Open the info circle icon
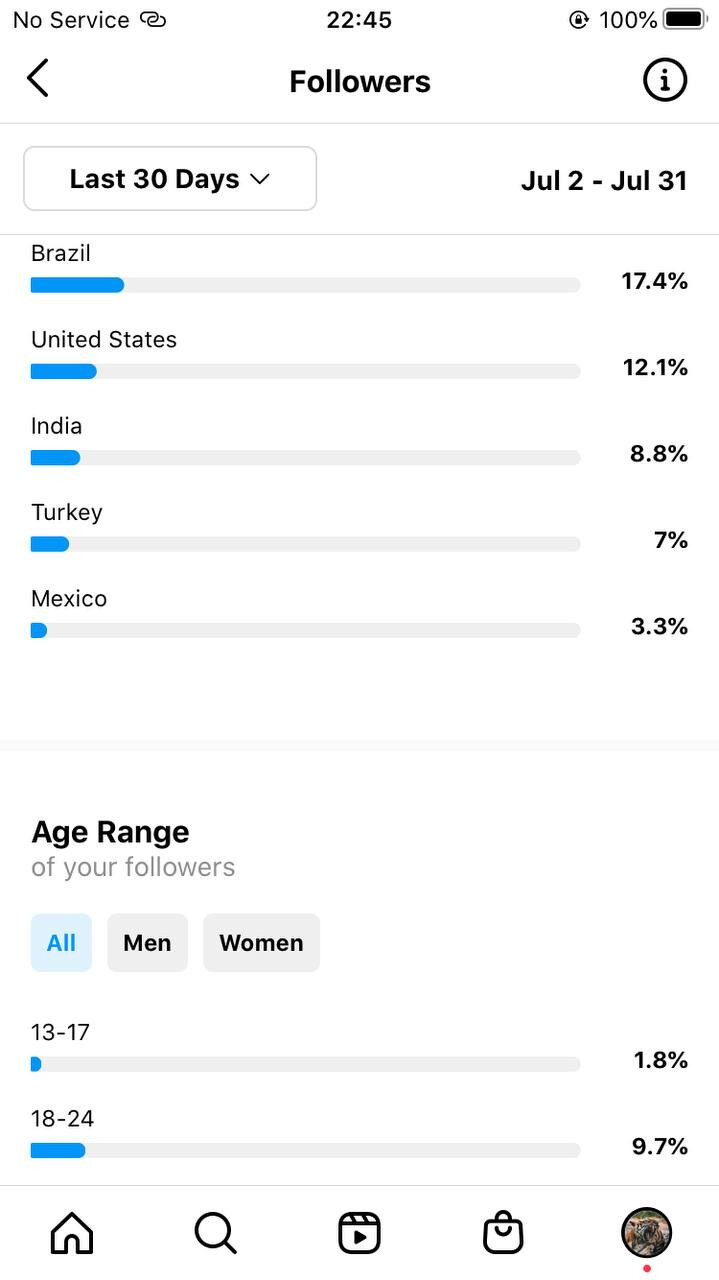719x1280 pixels. 665,80
